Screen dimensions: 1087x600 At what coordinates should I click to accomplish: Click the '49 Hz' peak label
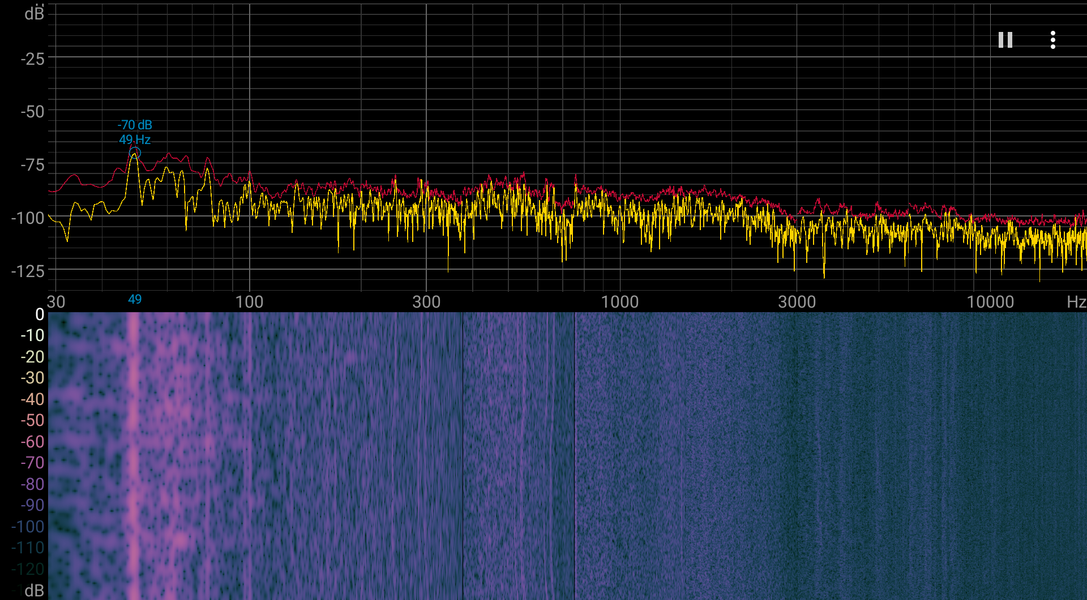[x=134, y=139]
